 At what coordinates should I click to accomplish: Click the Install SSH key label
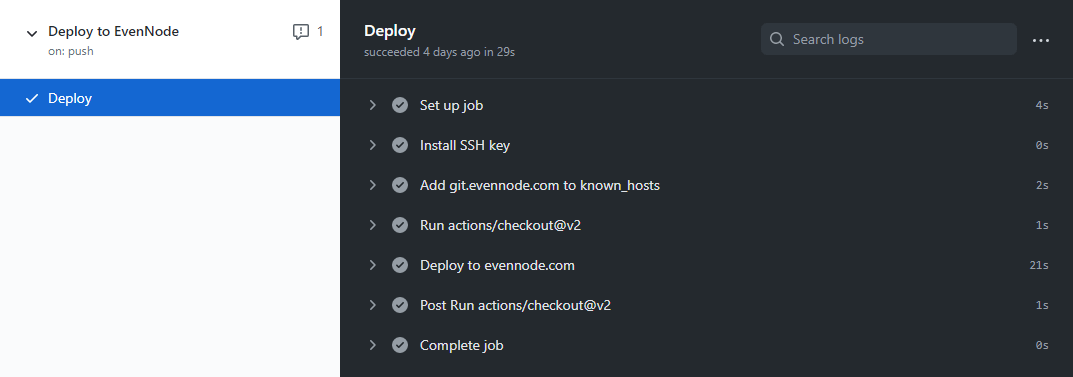pos(465,145)
